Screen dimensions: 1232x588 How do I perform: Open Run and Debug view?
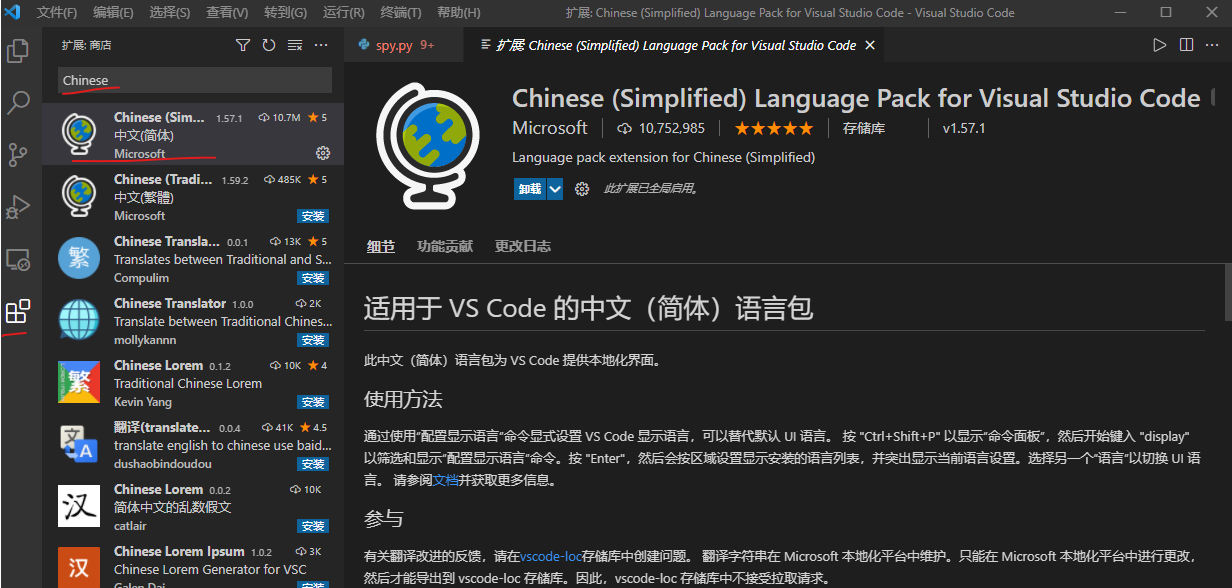point(18,207)
